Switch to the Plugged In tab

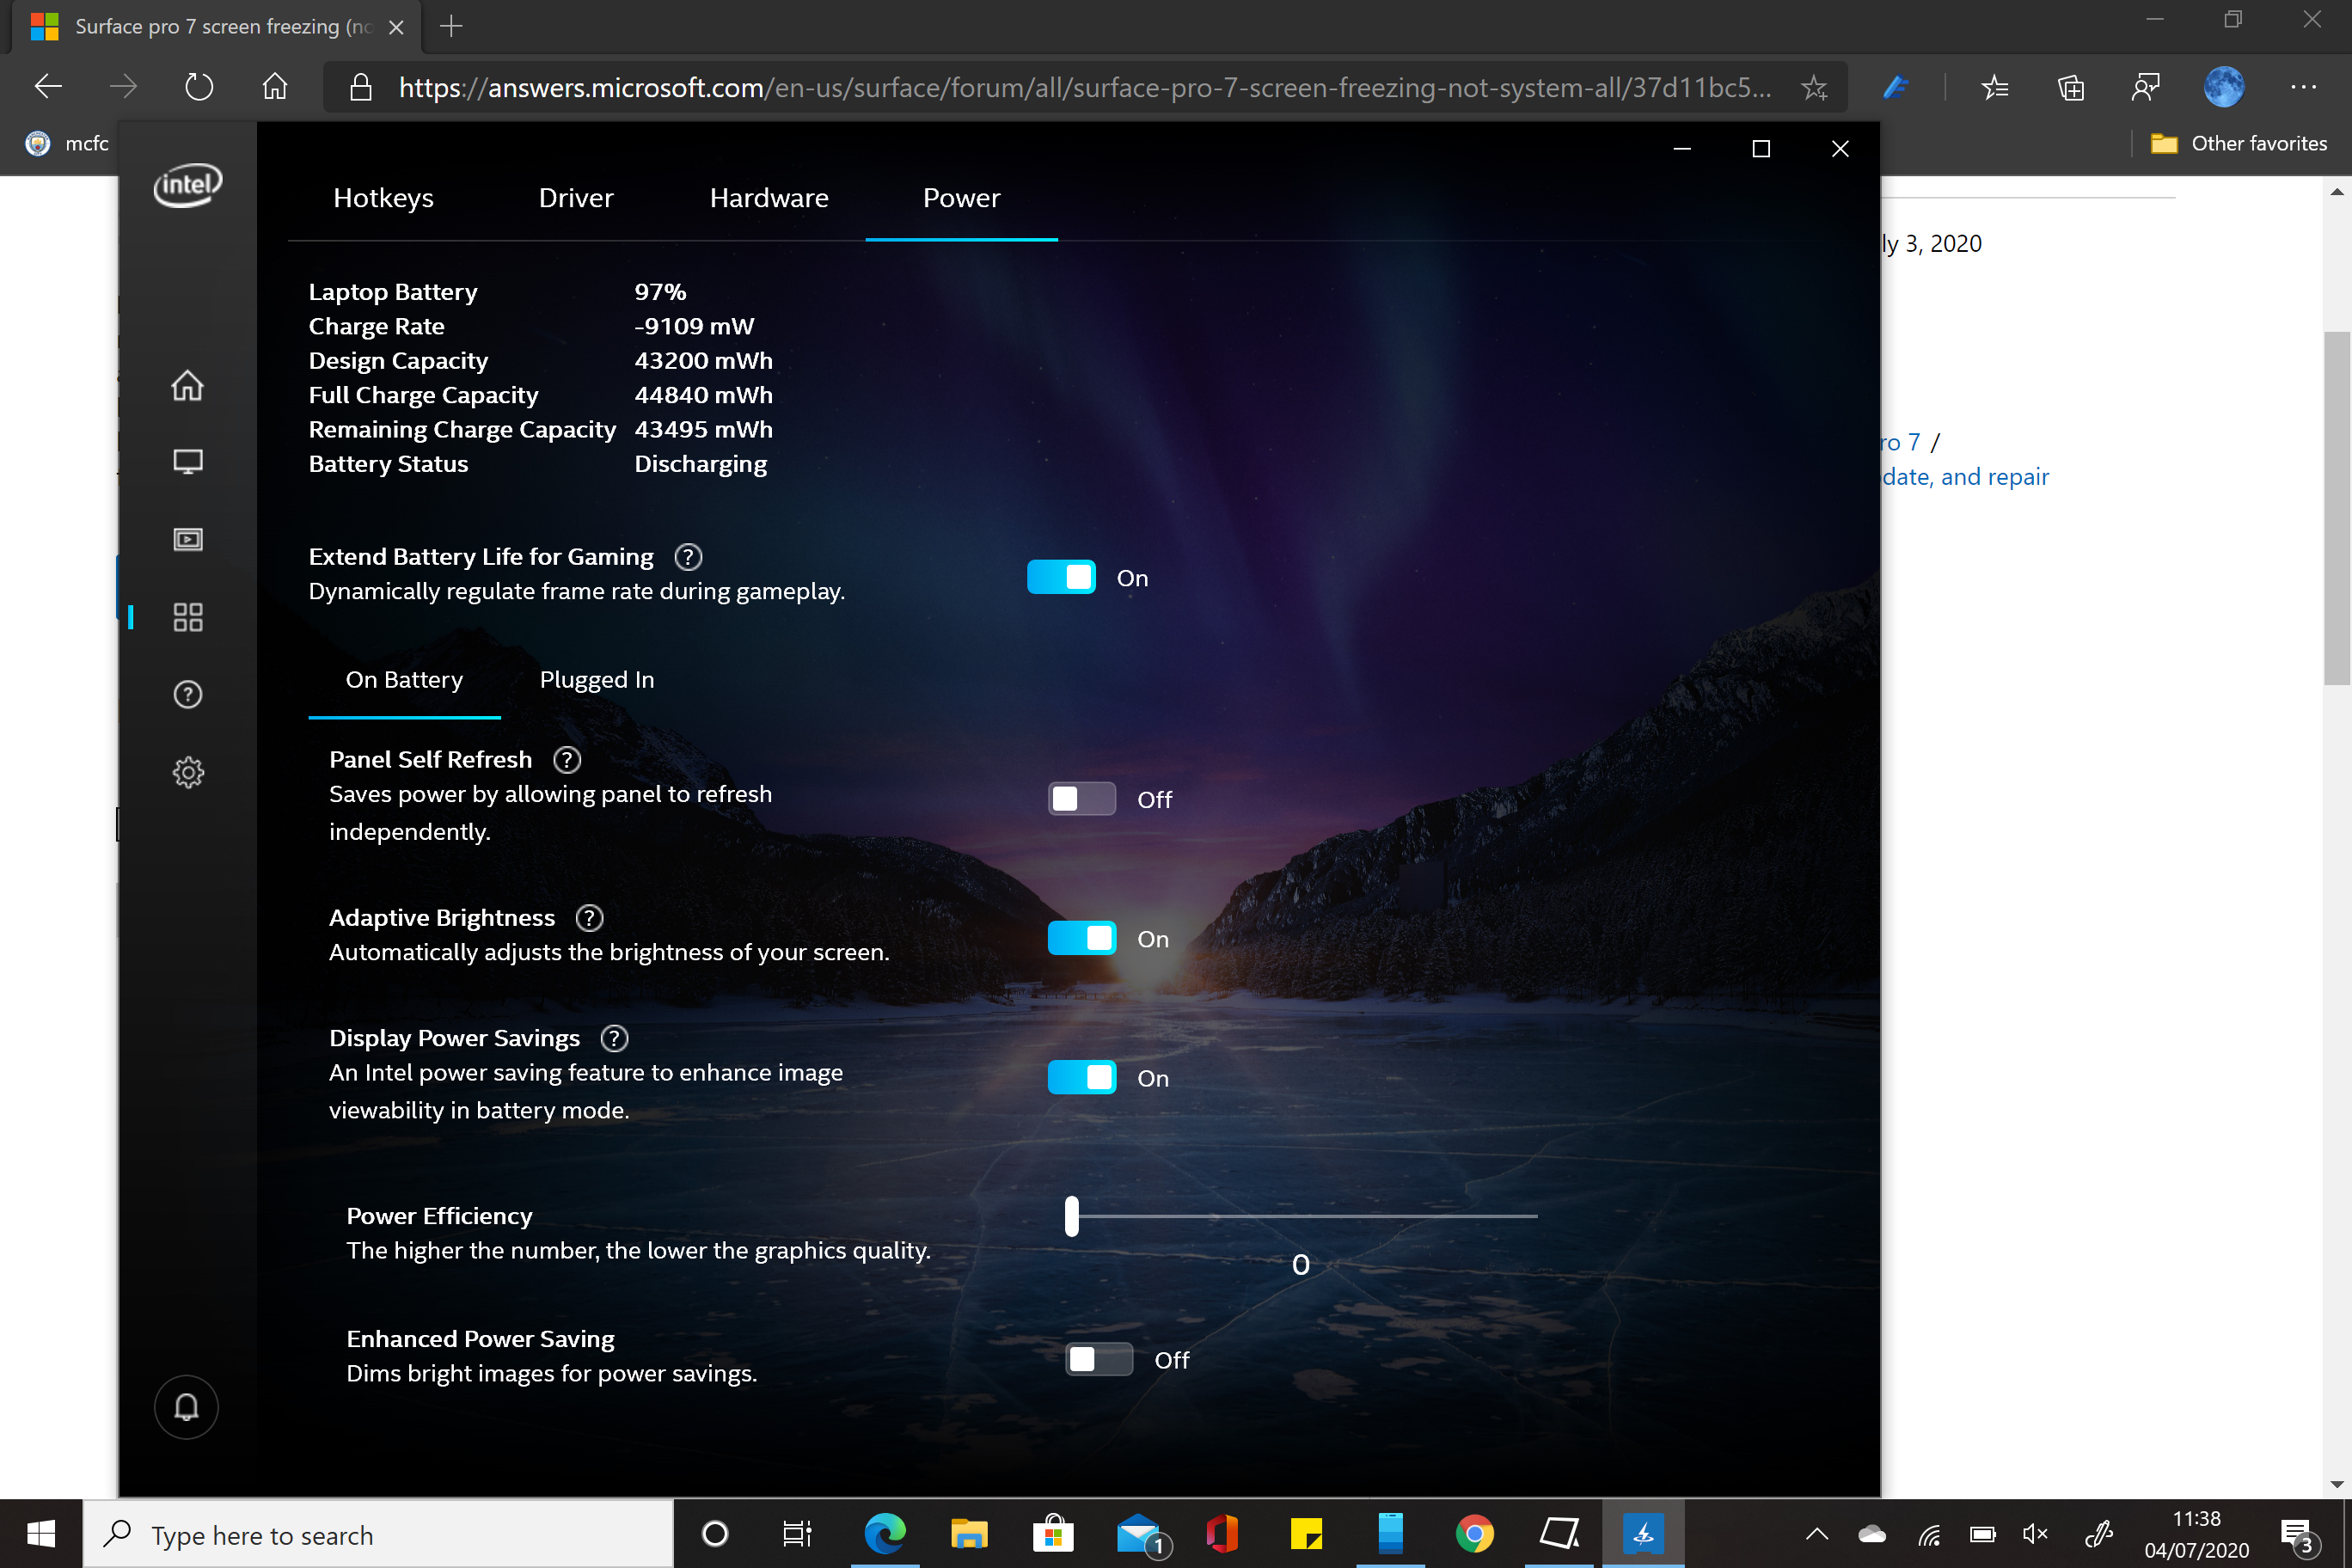point(597,680)
